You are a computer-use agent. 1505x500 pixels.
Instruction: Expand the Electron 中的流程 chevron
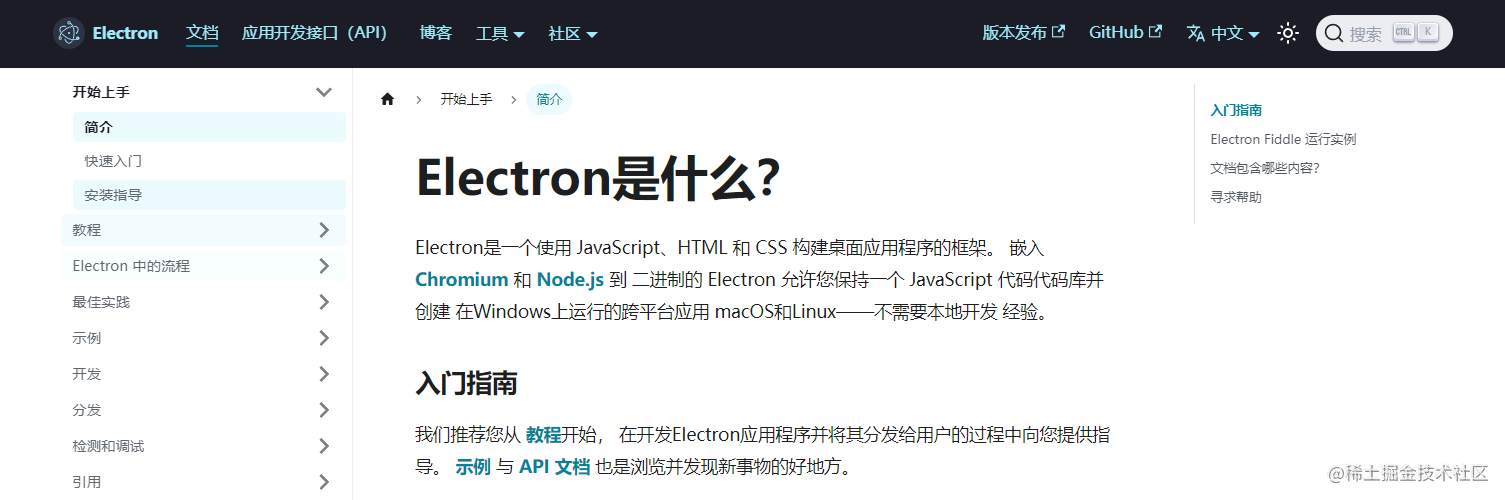324,266
